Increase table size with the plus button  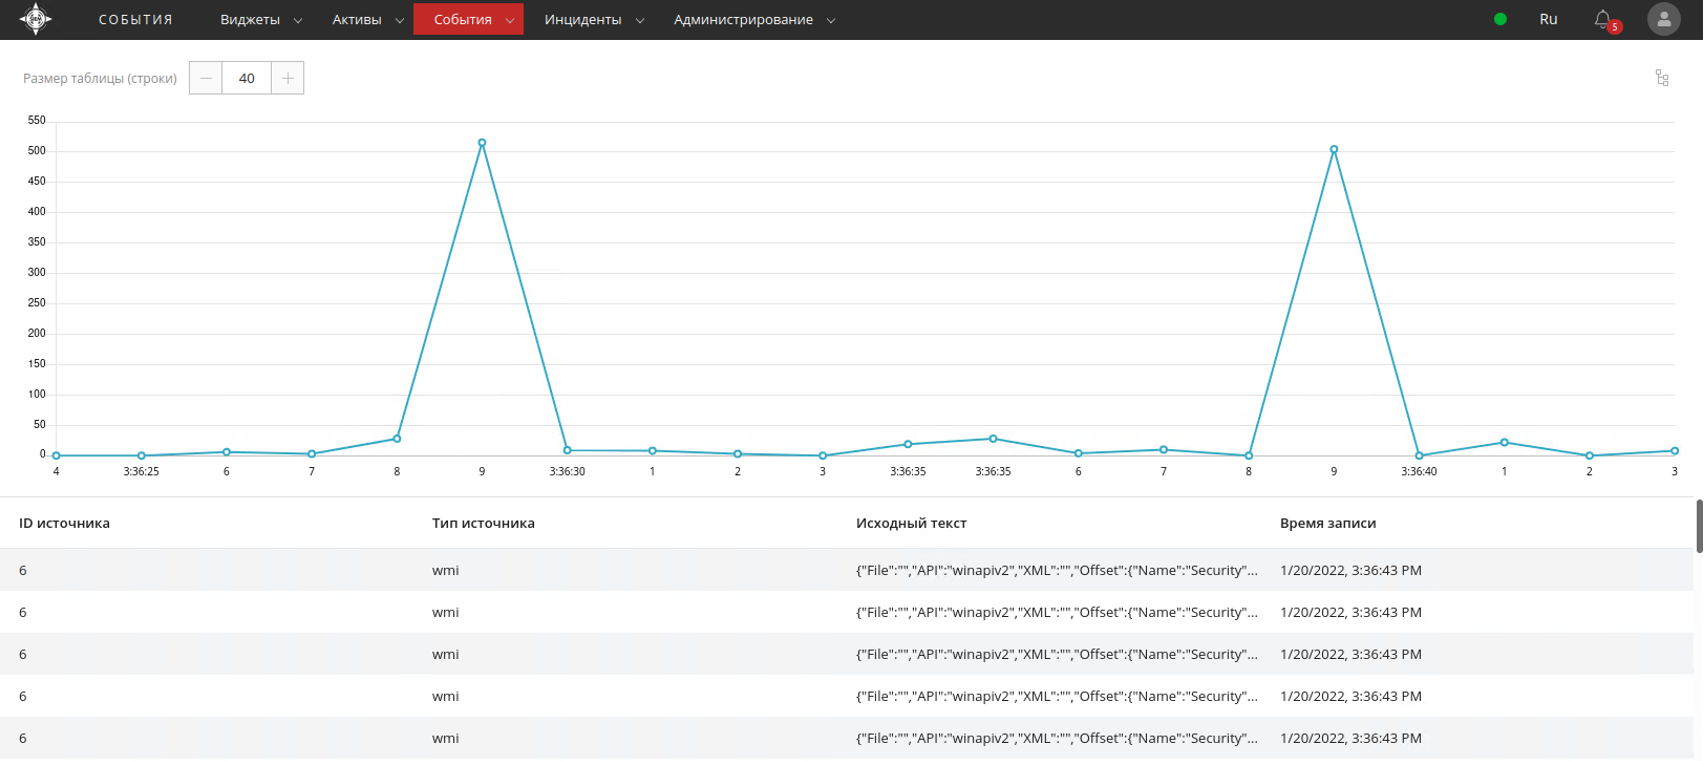click(x=287, y=78)
